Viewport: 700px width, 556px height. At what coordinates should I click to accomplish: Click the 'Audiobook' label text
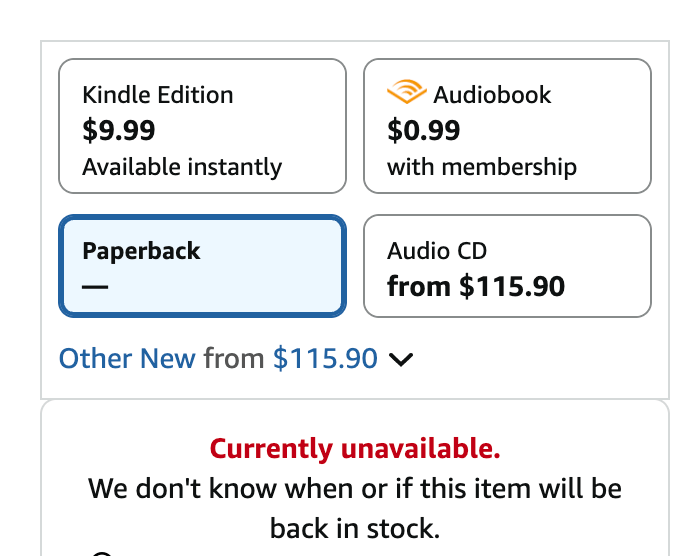(492, 95)
